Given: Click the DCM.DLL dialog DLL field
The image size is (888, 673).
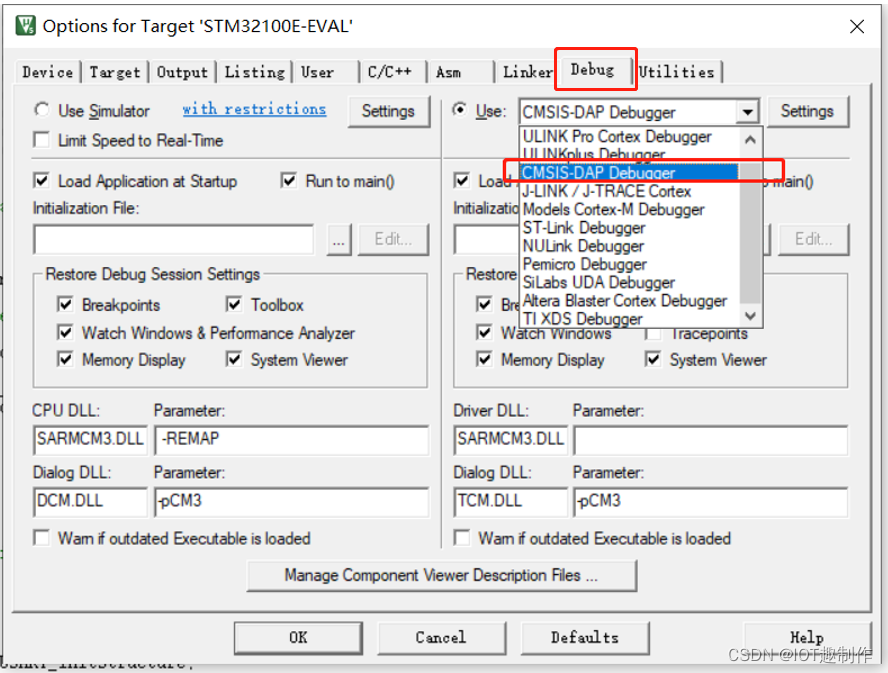Looking at the screenshot, I should (91, 502).
